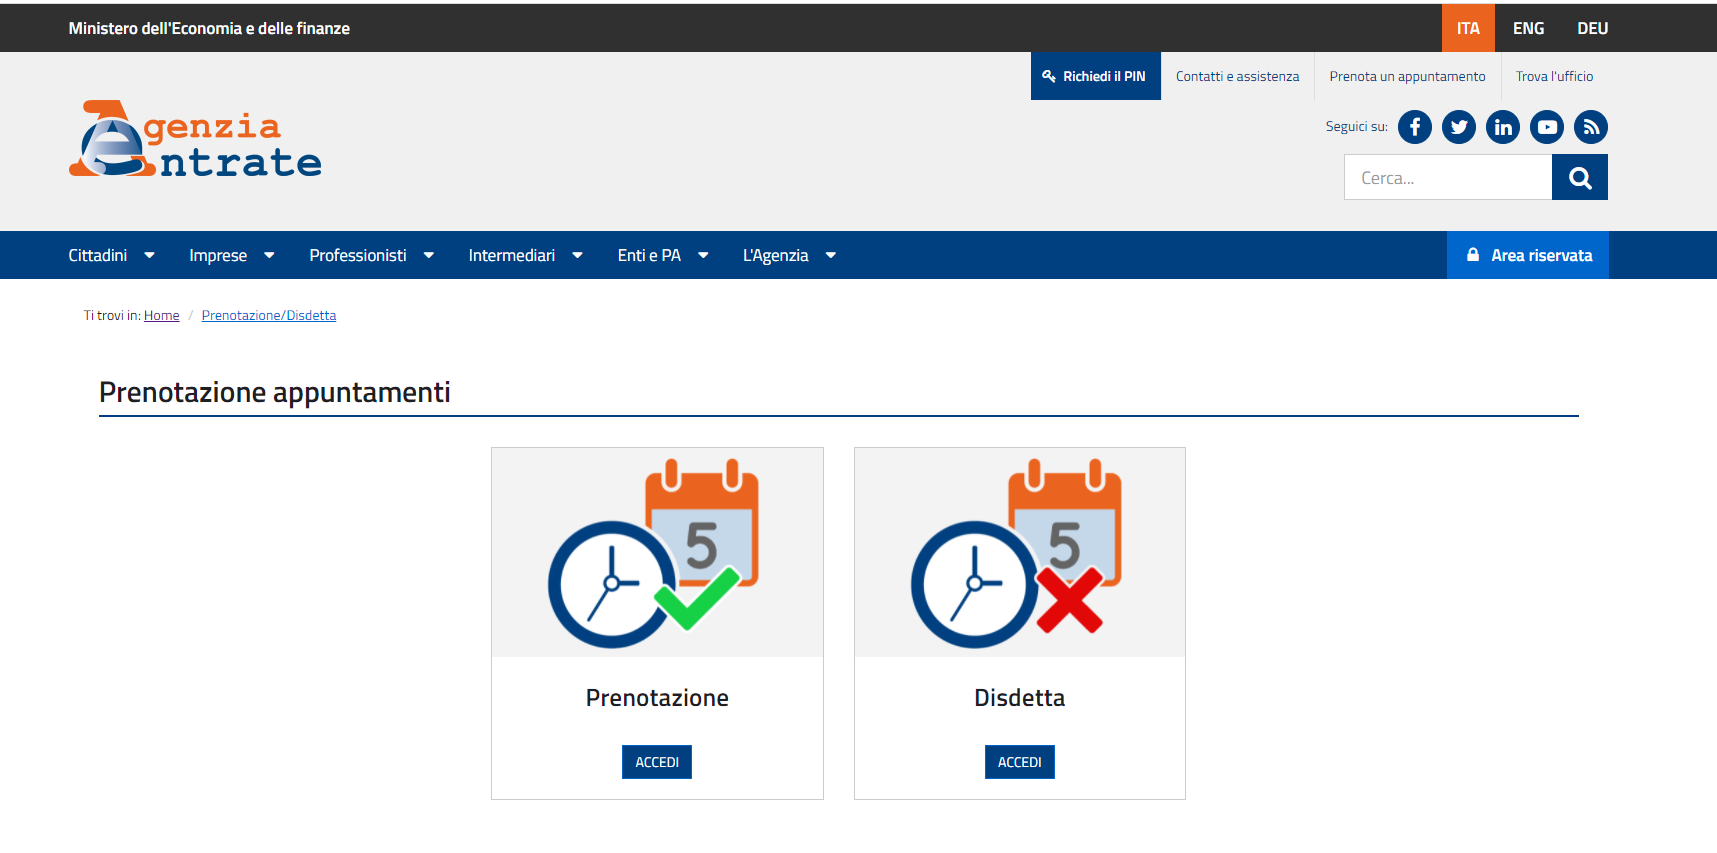
Task: Open Prenota un appuntamento link
Action: (x=1407, y=76)
